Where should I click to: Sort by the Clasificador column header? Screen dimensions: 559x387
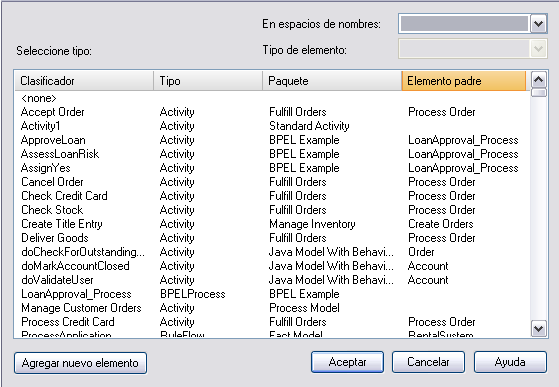84,81
